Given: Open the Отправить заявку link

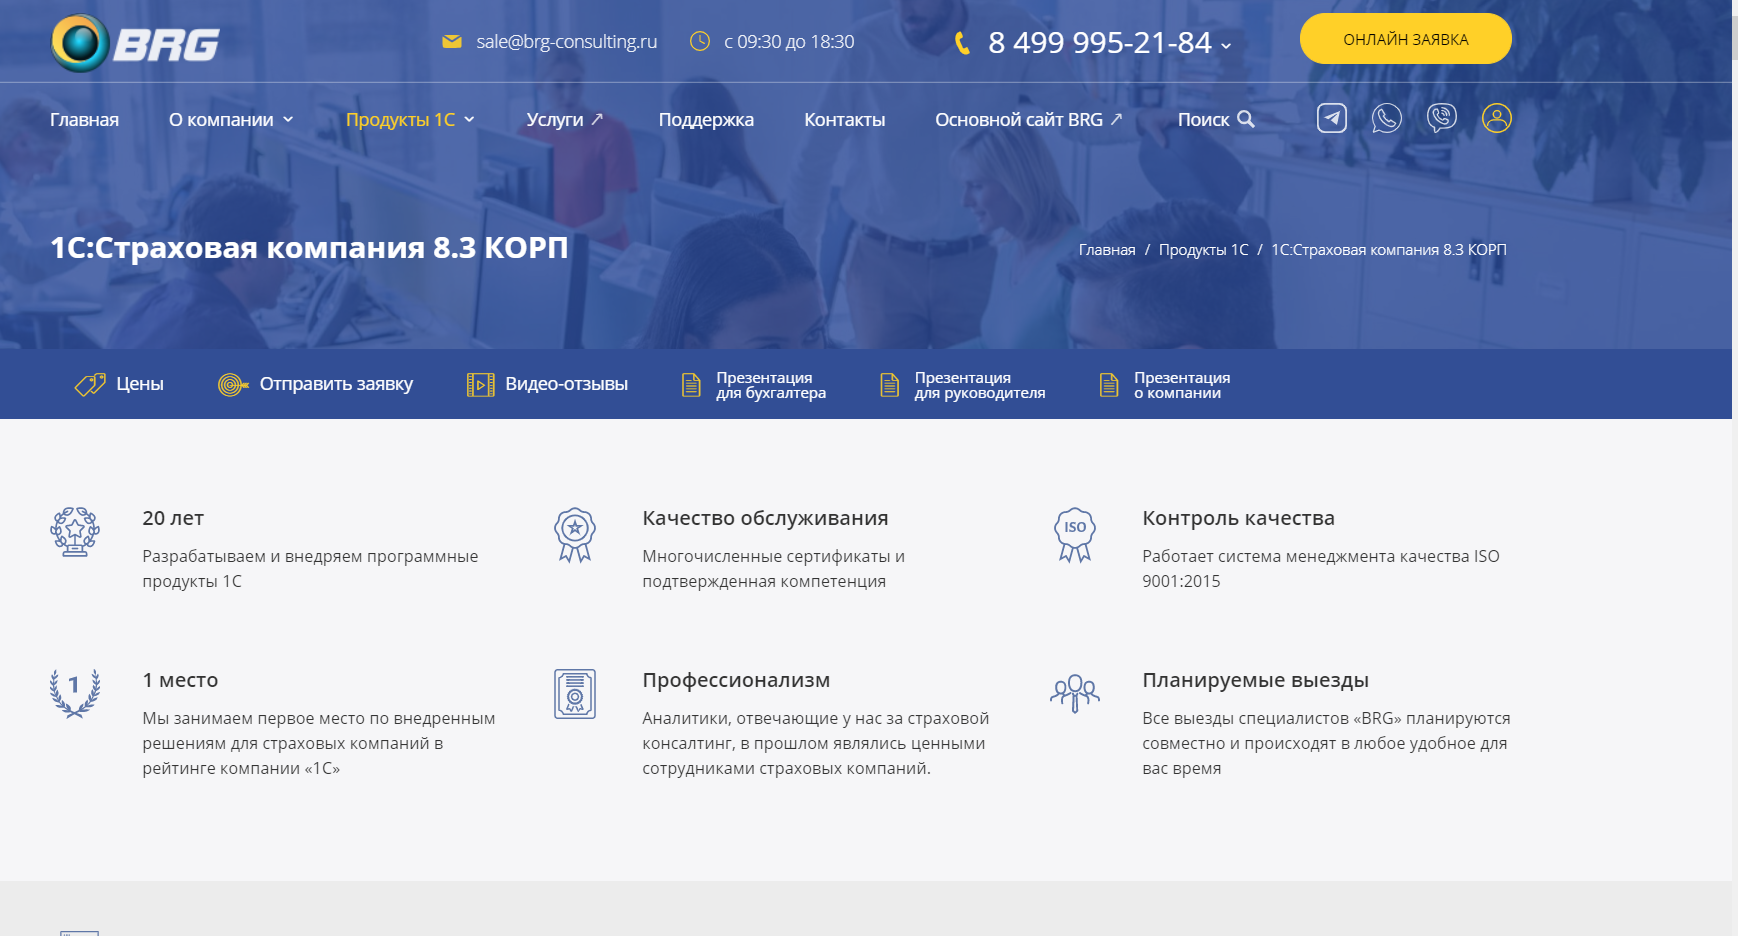Looking at the screenshot, I should (336, 384).
